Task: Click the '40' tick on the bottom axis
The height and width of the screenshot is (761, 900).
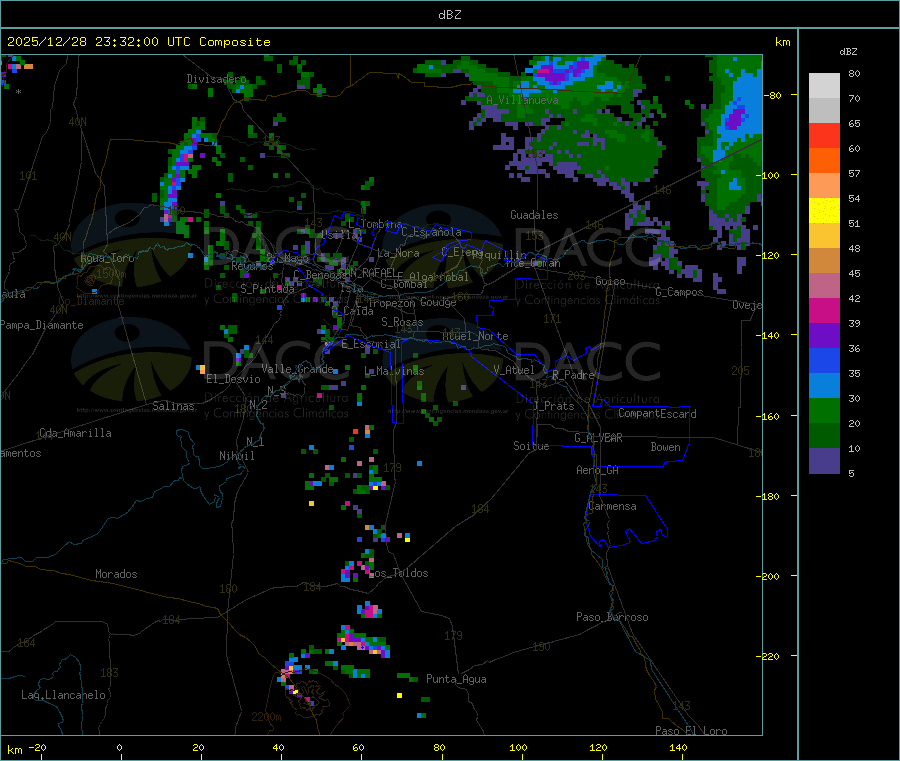Action: pos(278,747)
